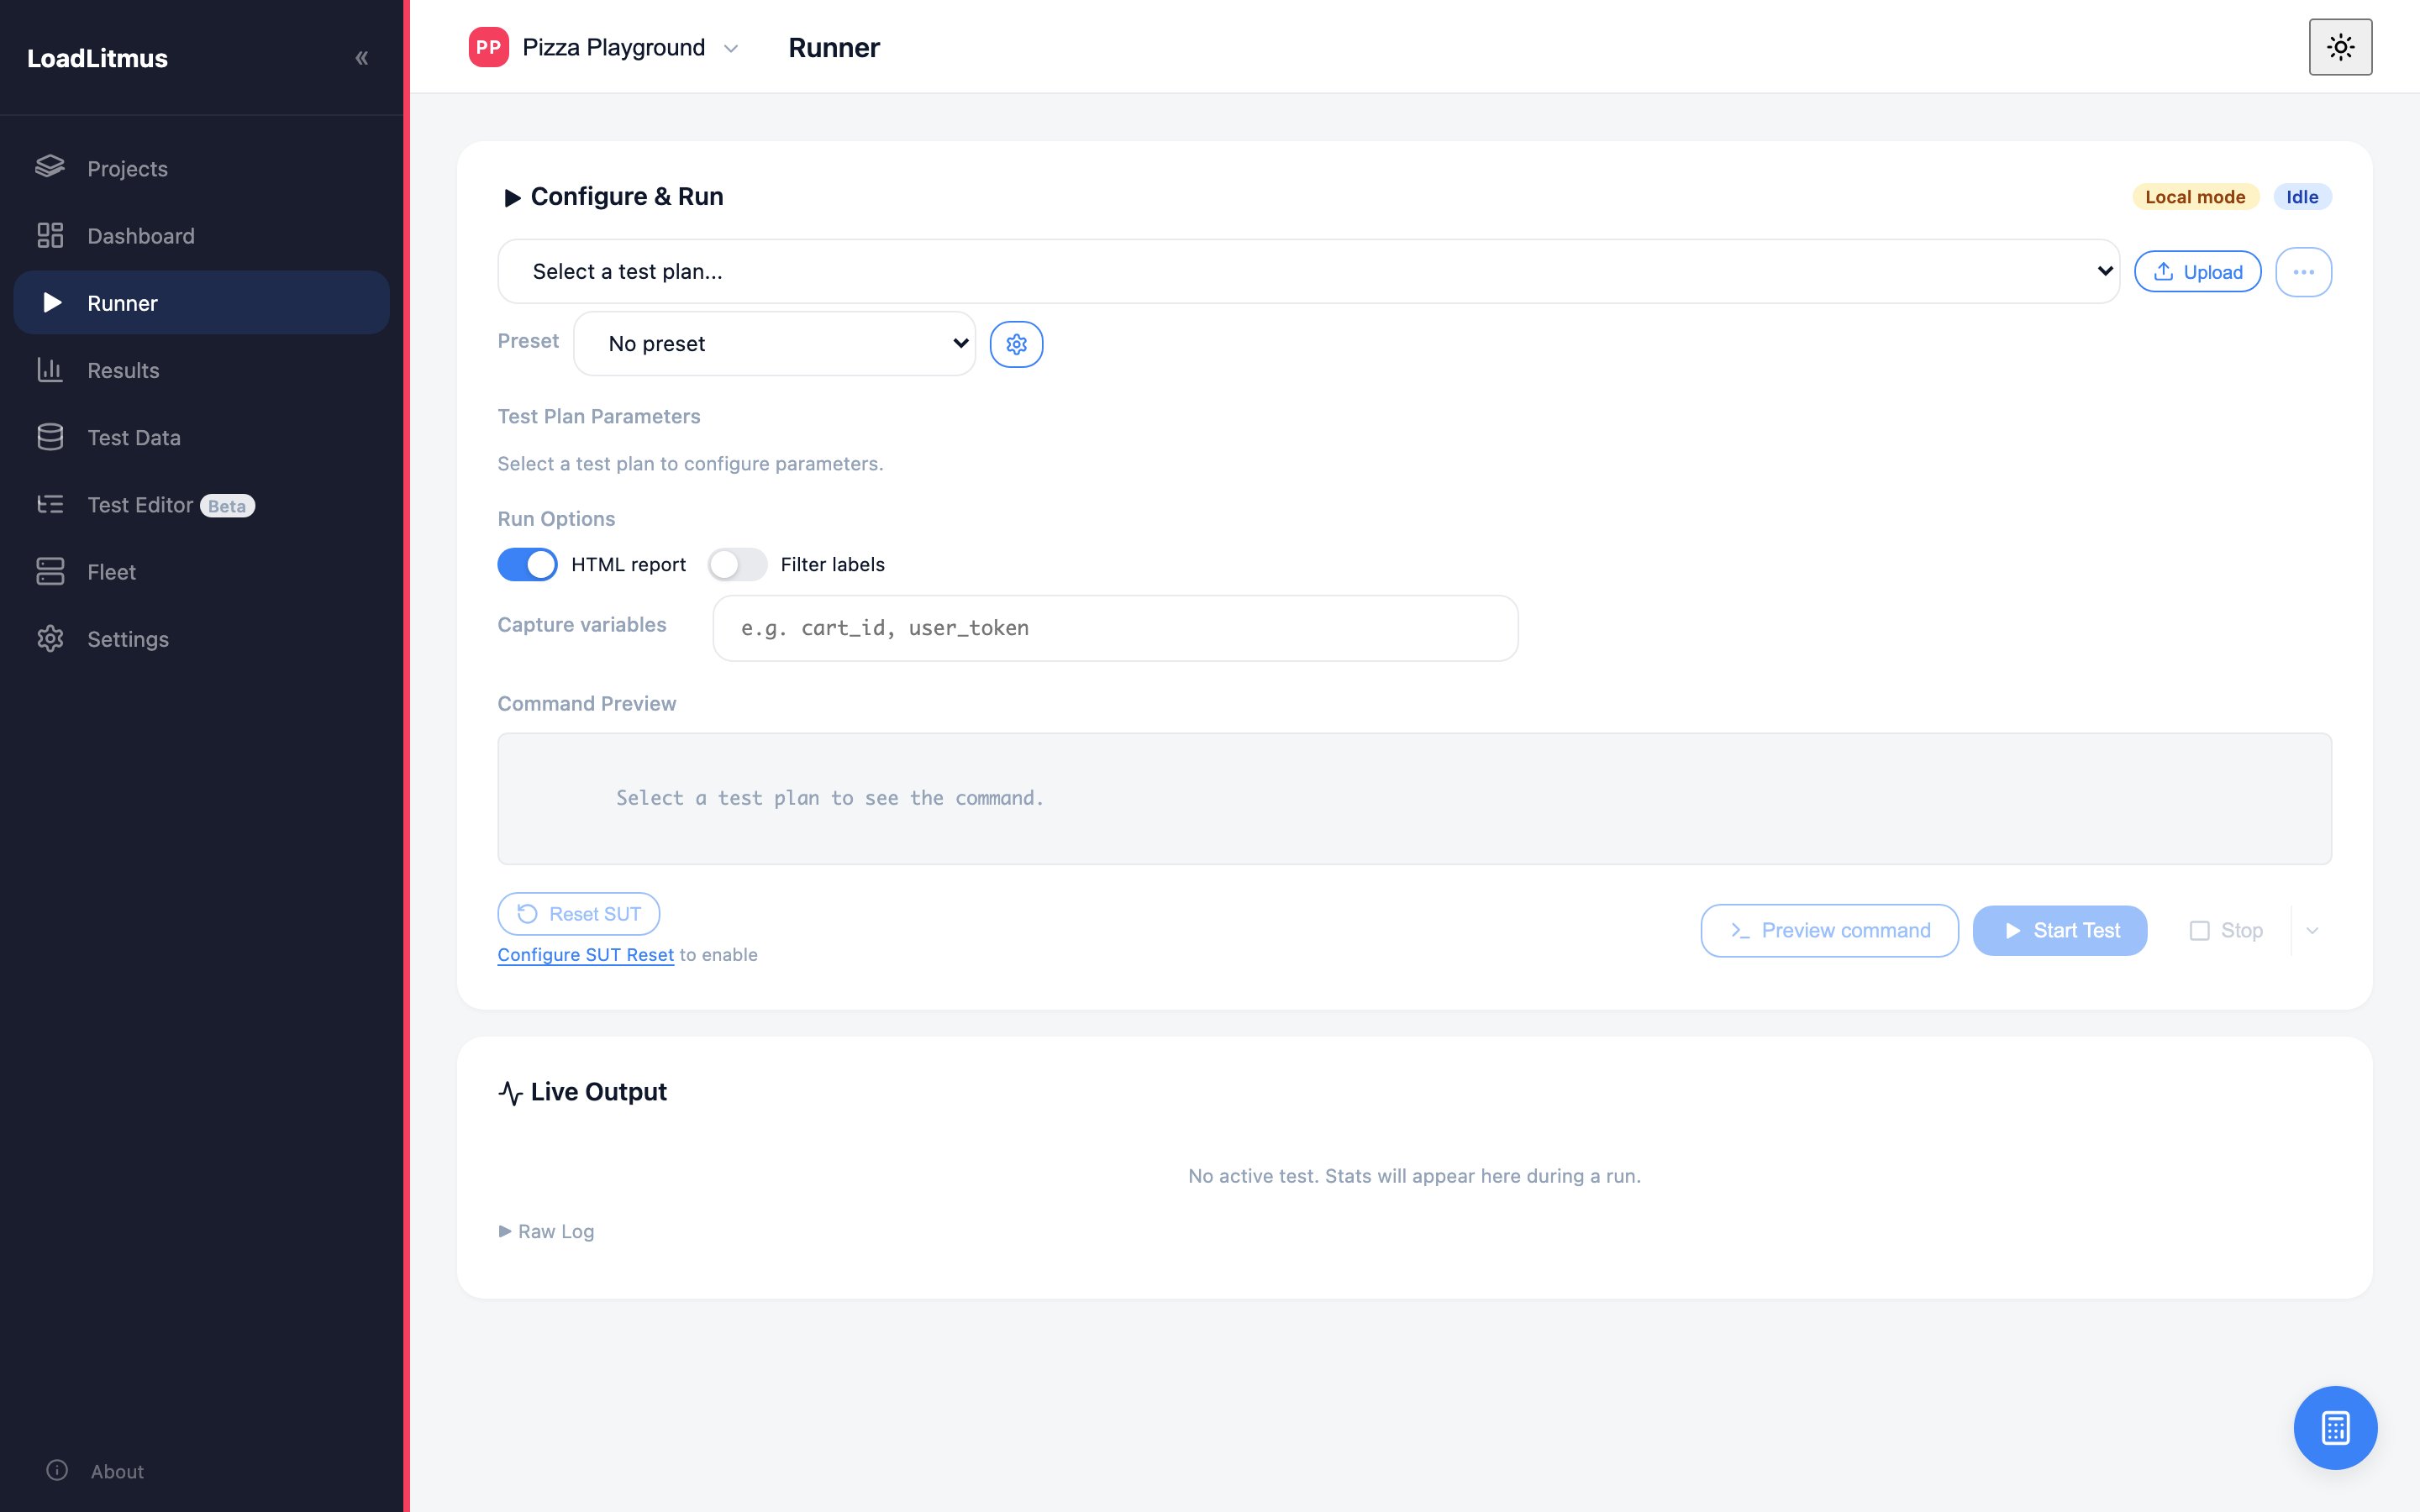
Task: Open the No preset dropdown
Action: point(774,344)
